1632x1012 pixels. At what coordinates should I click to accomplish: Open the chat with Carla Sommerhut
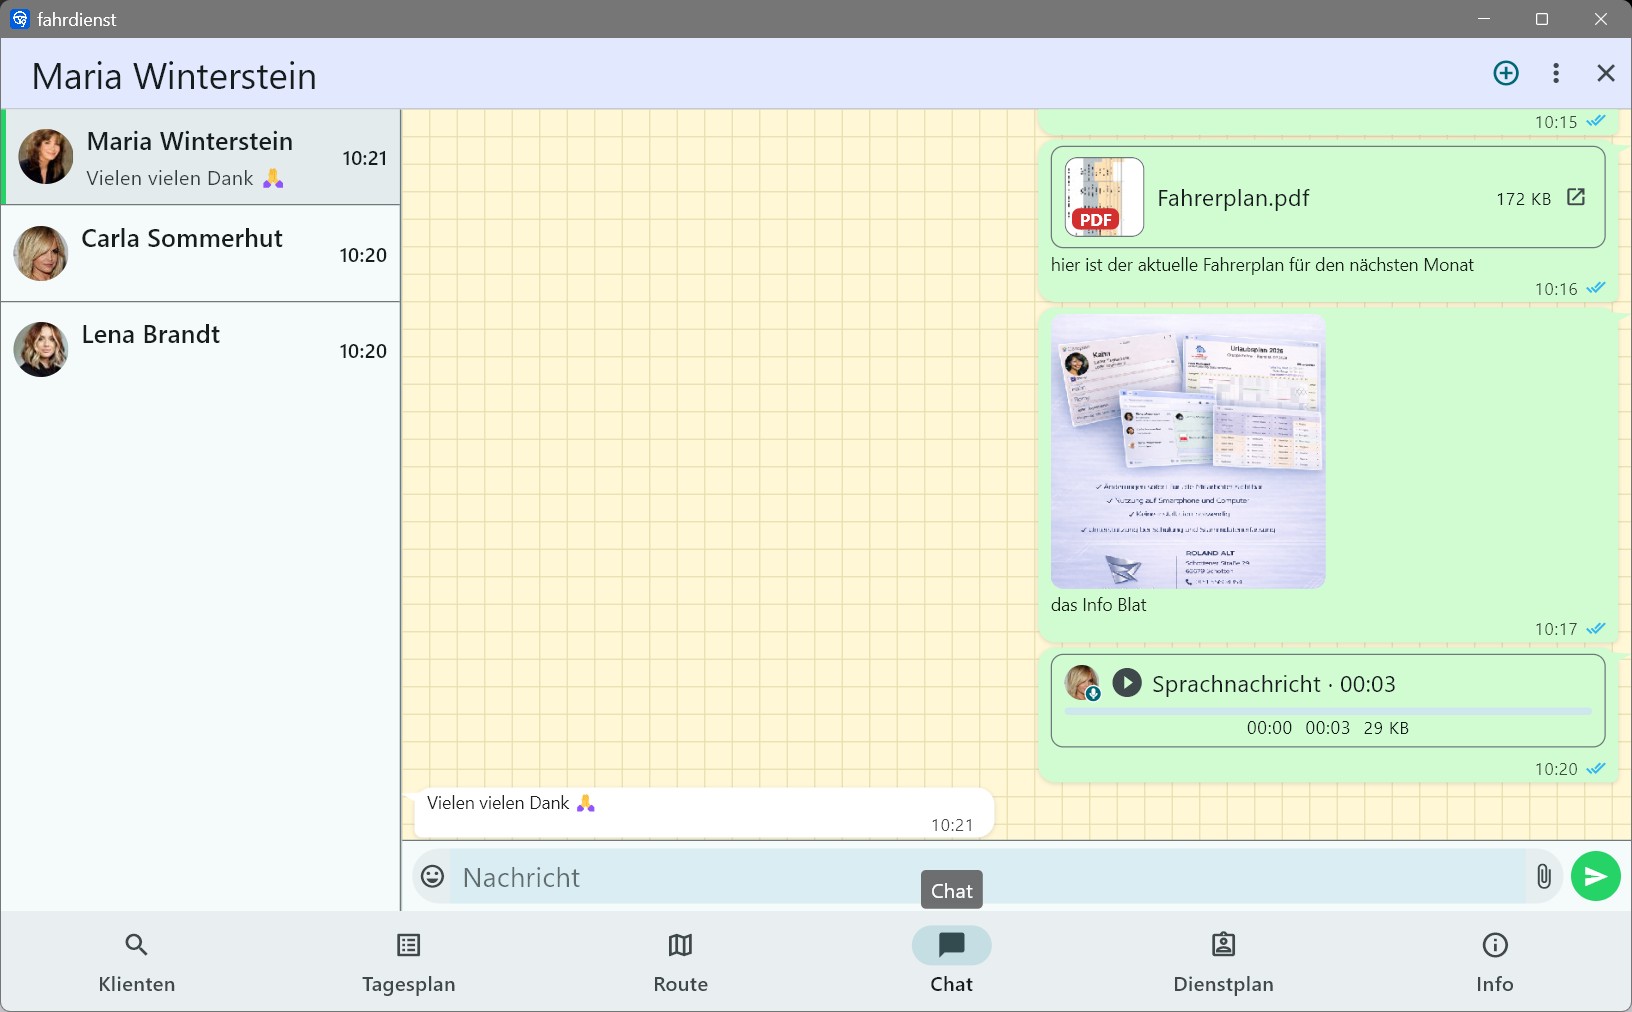(x=200, y=253)
